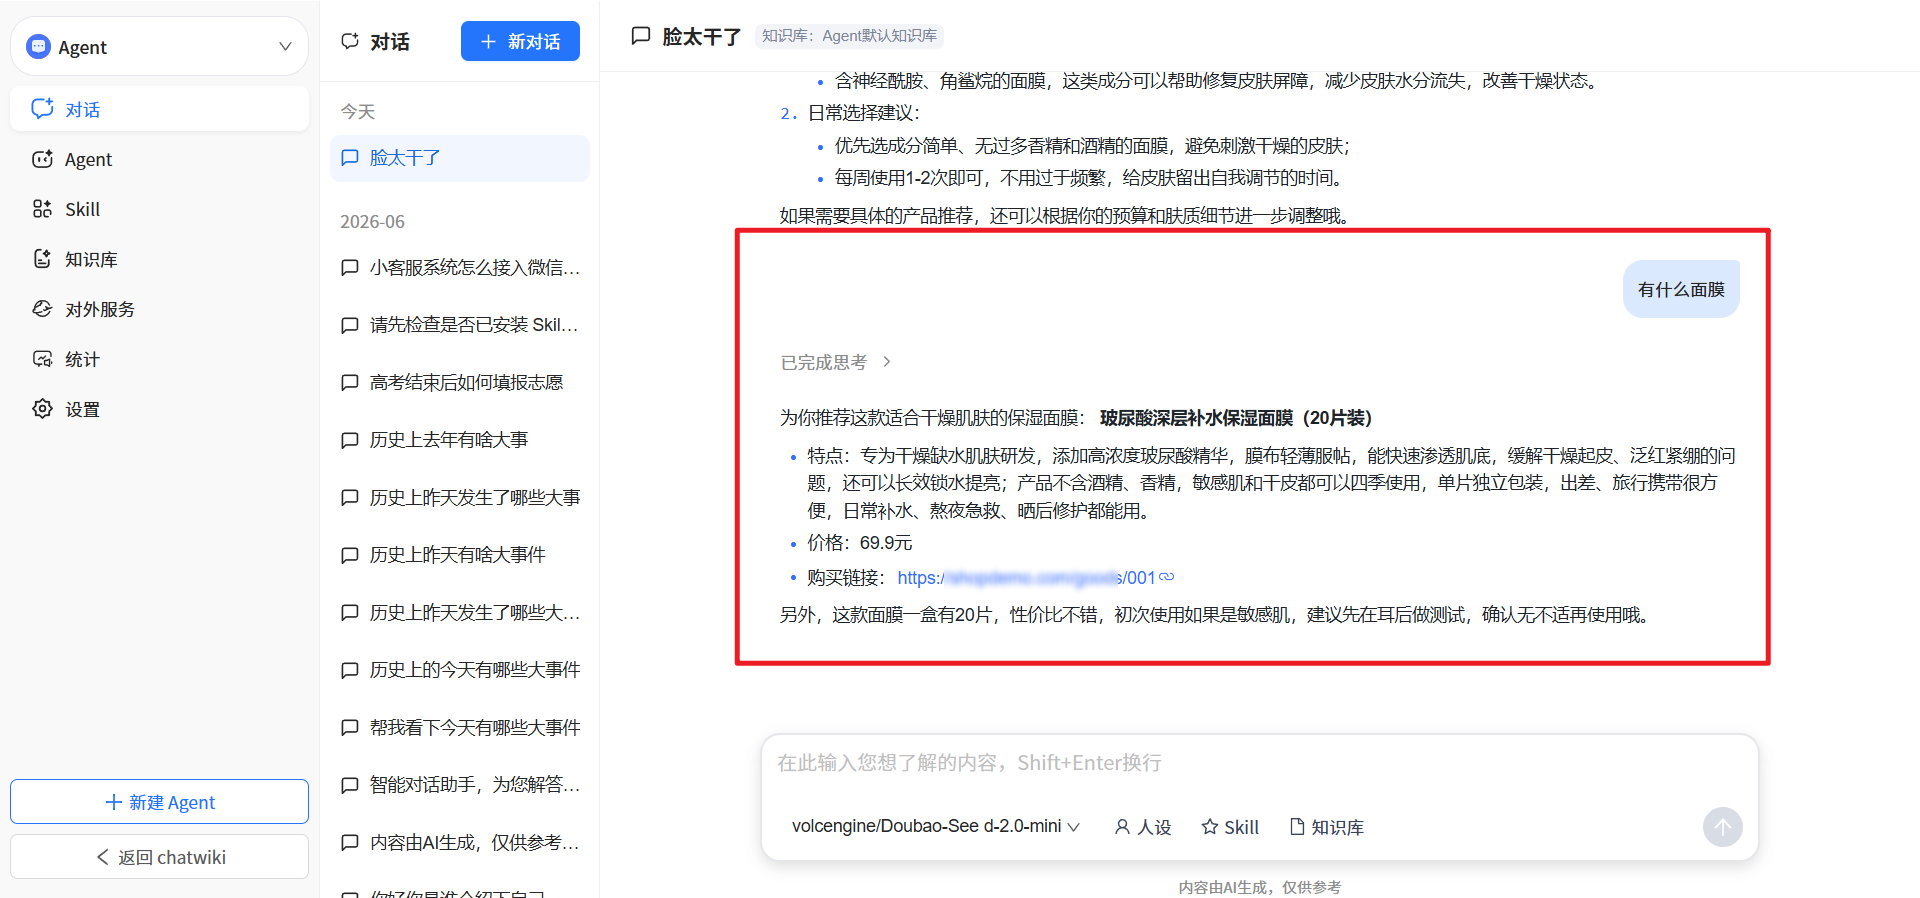This screenshot has height=898, width=1920.
Task: Open the Agent sidebar menu item
Action: click(159, 159)
